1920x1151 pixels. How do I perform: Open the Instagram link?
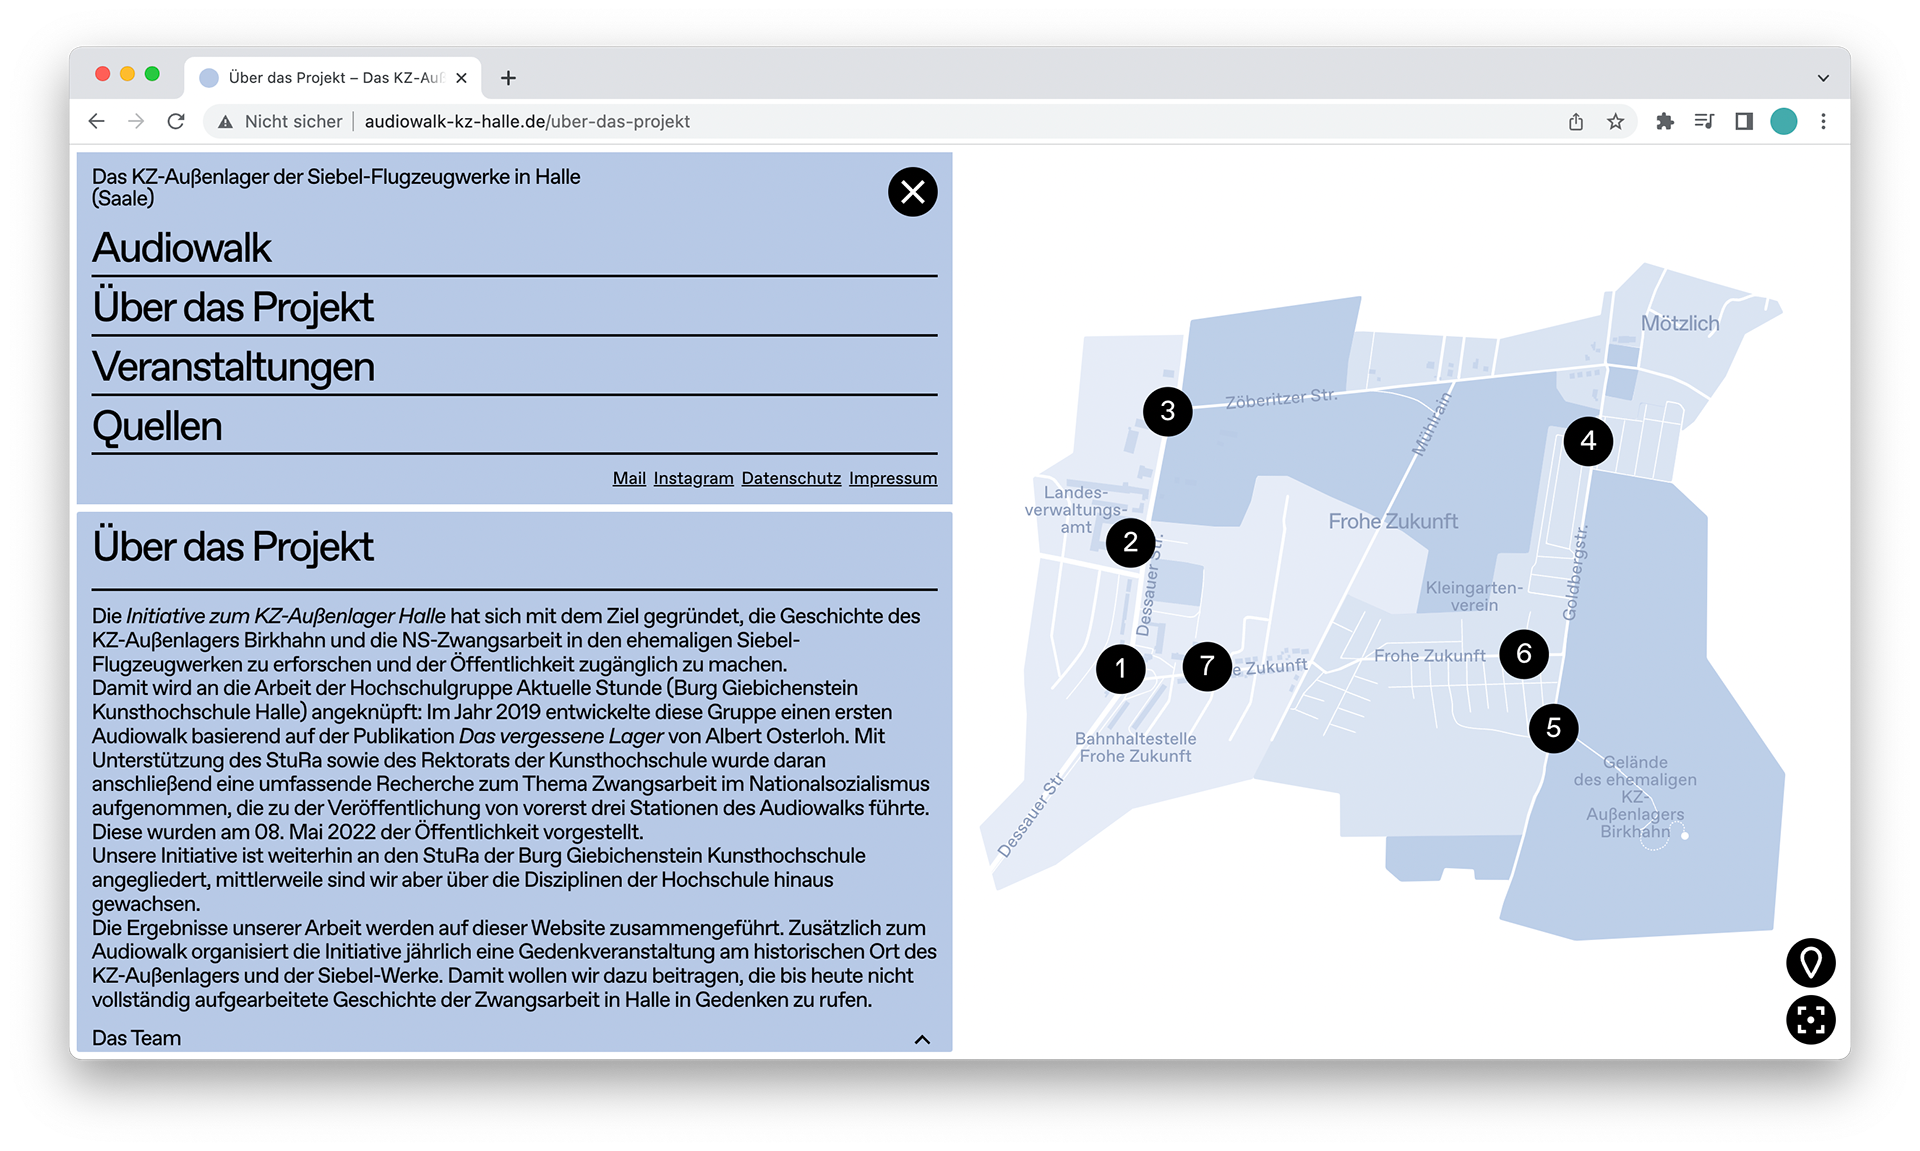click(x=693, y=478)
